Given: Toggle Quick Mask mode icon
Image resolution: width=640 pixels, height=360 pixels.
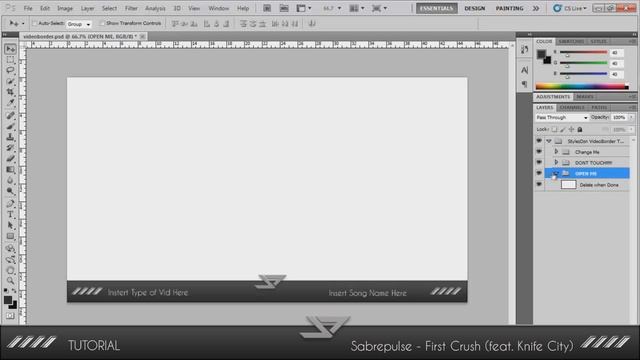Looking at the screenshot, I should tap(10, 316).
